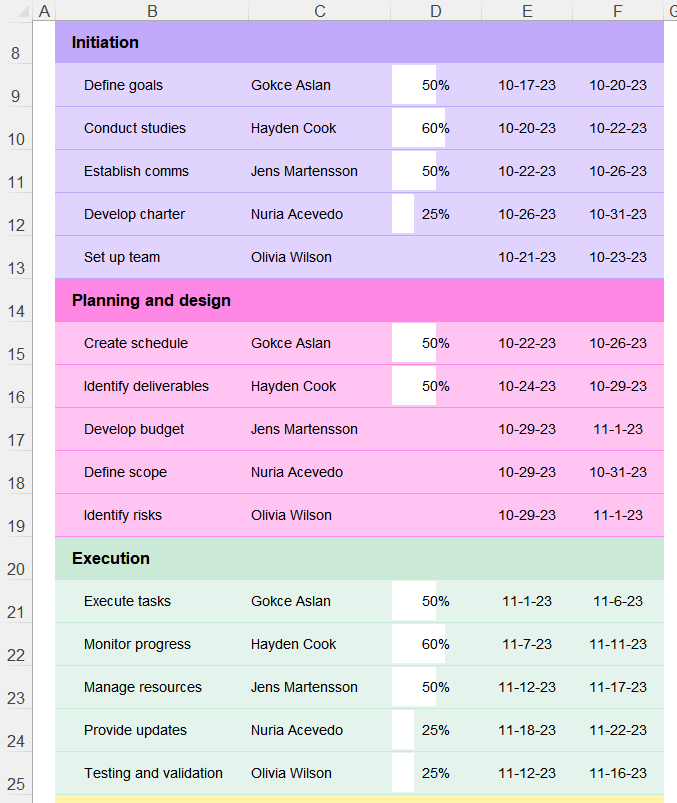Click Jens Martensson in Develop budget row
Screen dimensions: 677x803
coord(304,429)
